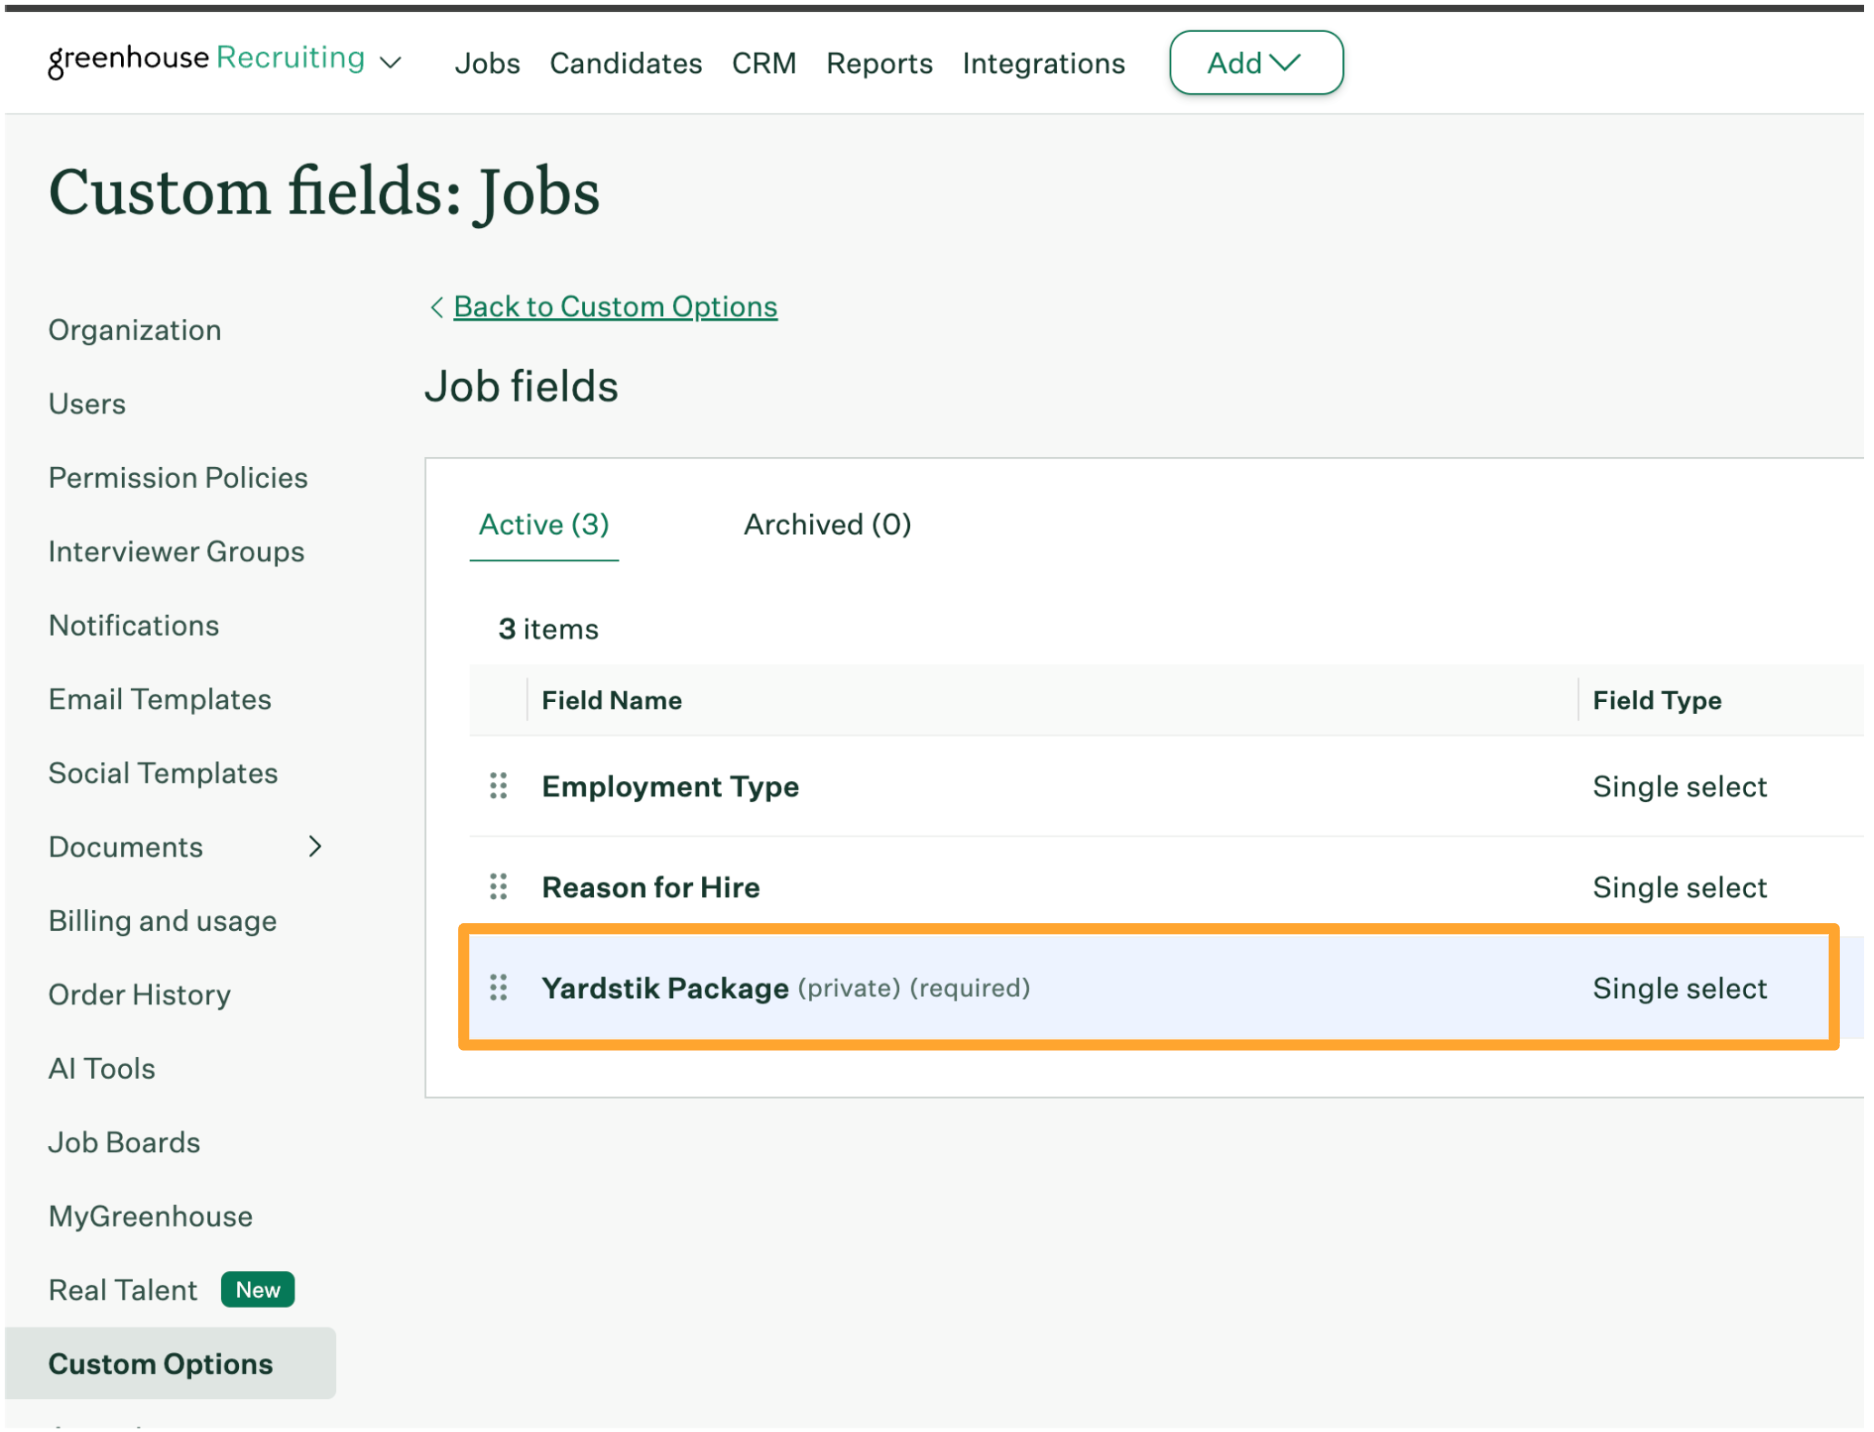The width and height of the screenshot is (1874, 1432).
Task: Grab the drag handle for Yardstik Package
Action: click(x=498, y=989)
